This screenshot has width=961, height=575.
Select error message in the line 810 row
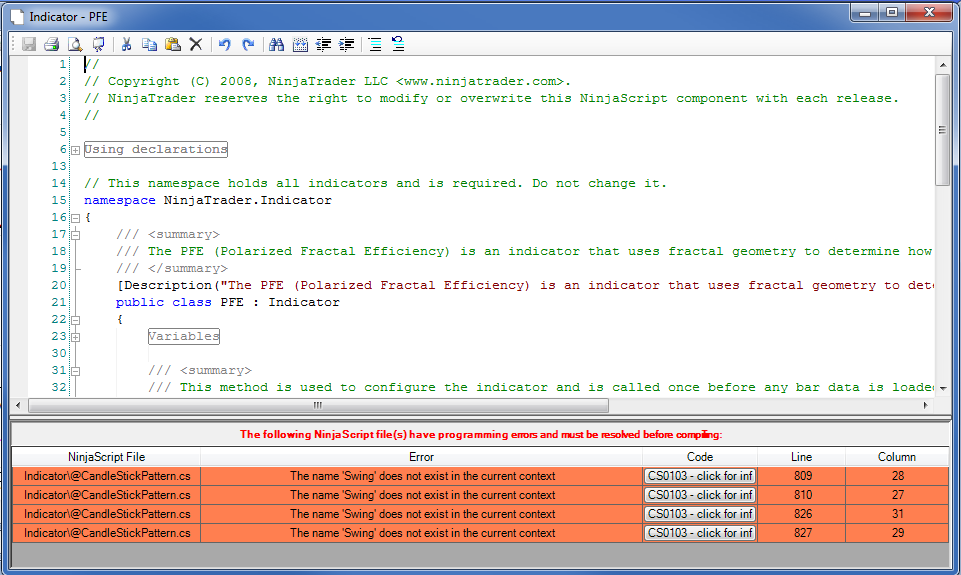pyautogui.click(x=422, y=495)
